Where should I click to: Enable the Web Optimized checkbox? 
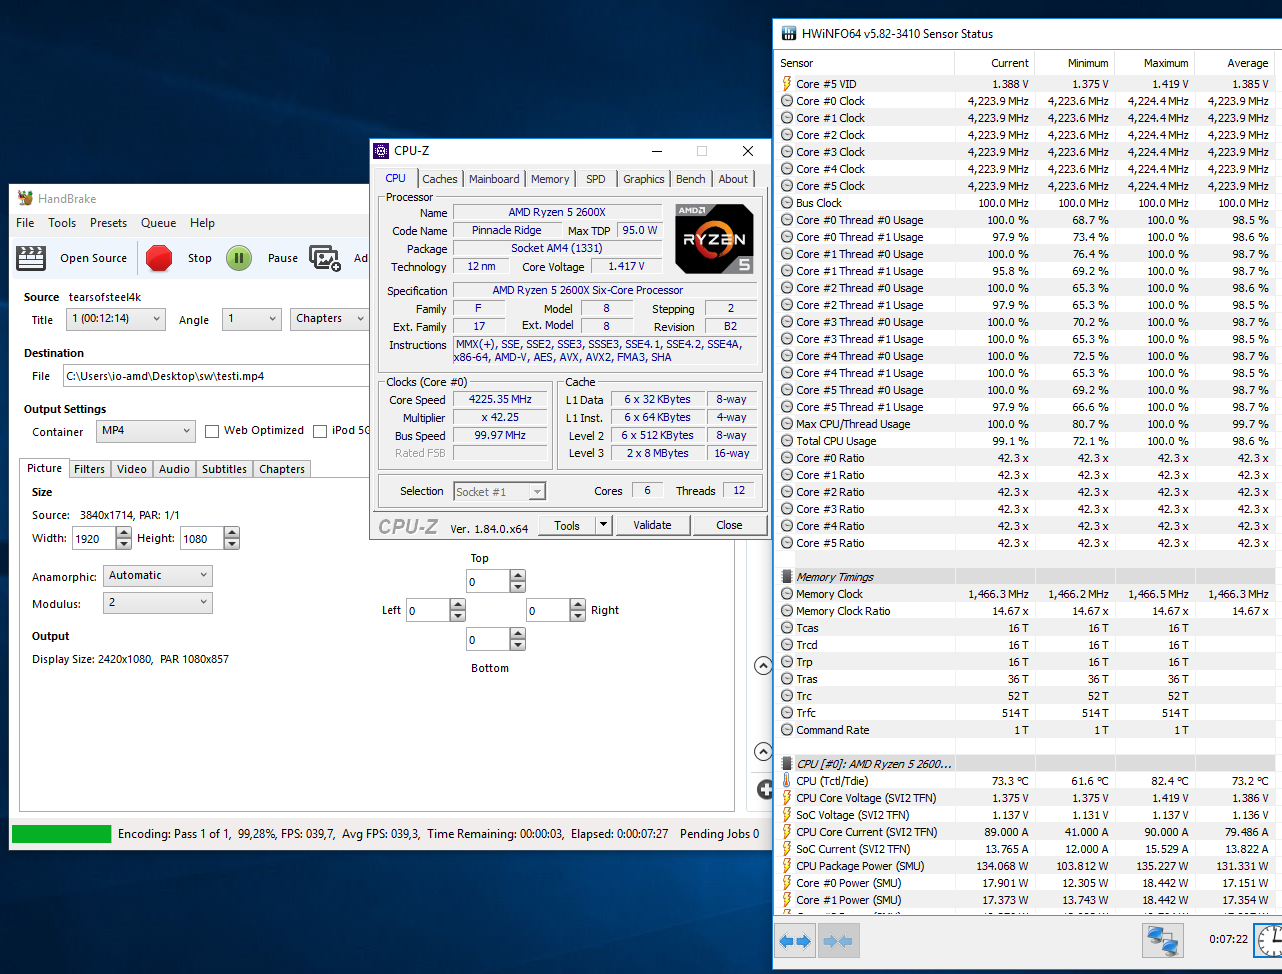212,431
